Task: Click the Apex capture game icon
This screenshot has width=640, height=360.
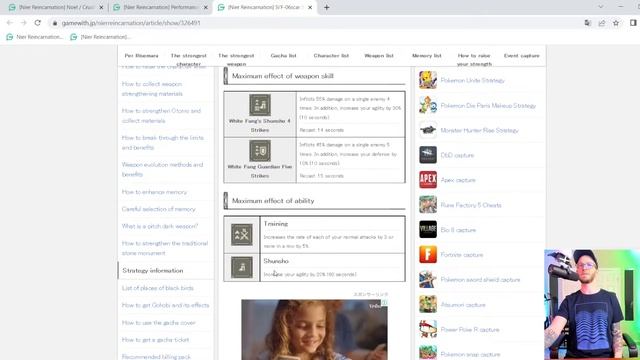Action: coord(428,180)
